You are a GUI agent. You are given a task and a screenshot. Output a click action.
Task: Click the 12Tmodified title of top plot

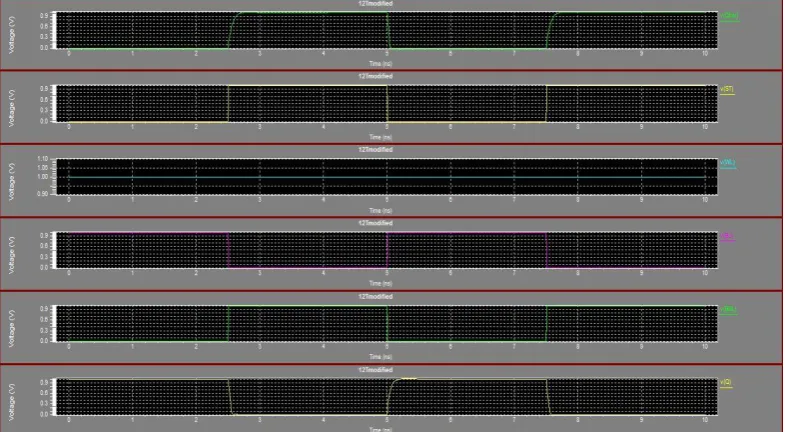coord(375,4)
